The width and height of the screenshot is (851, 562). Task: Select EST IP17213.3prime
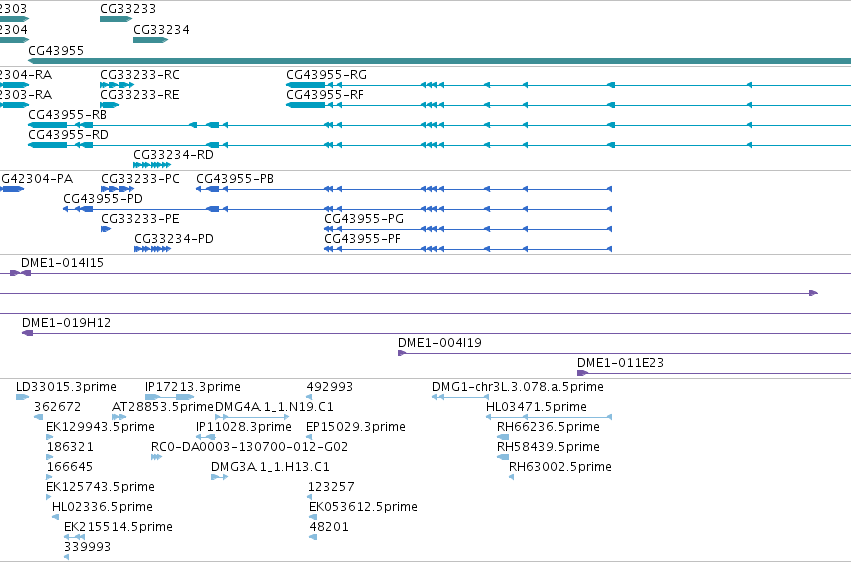point(193,387)
